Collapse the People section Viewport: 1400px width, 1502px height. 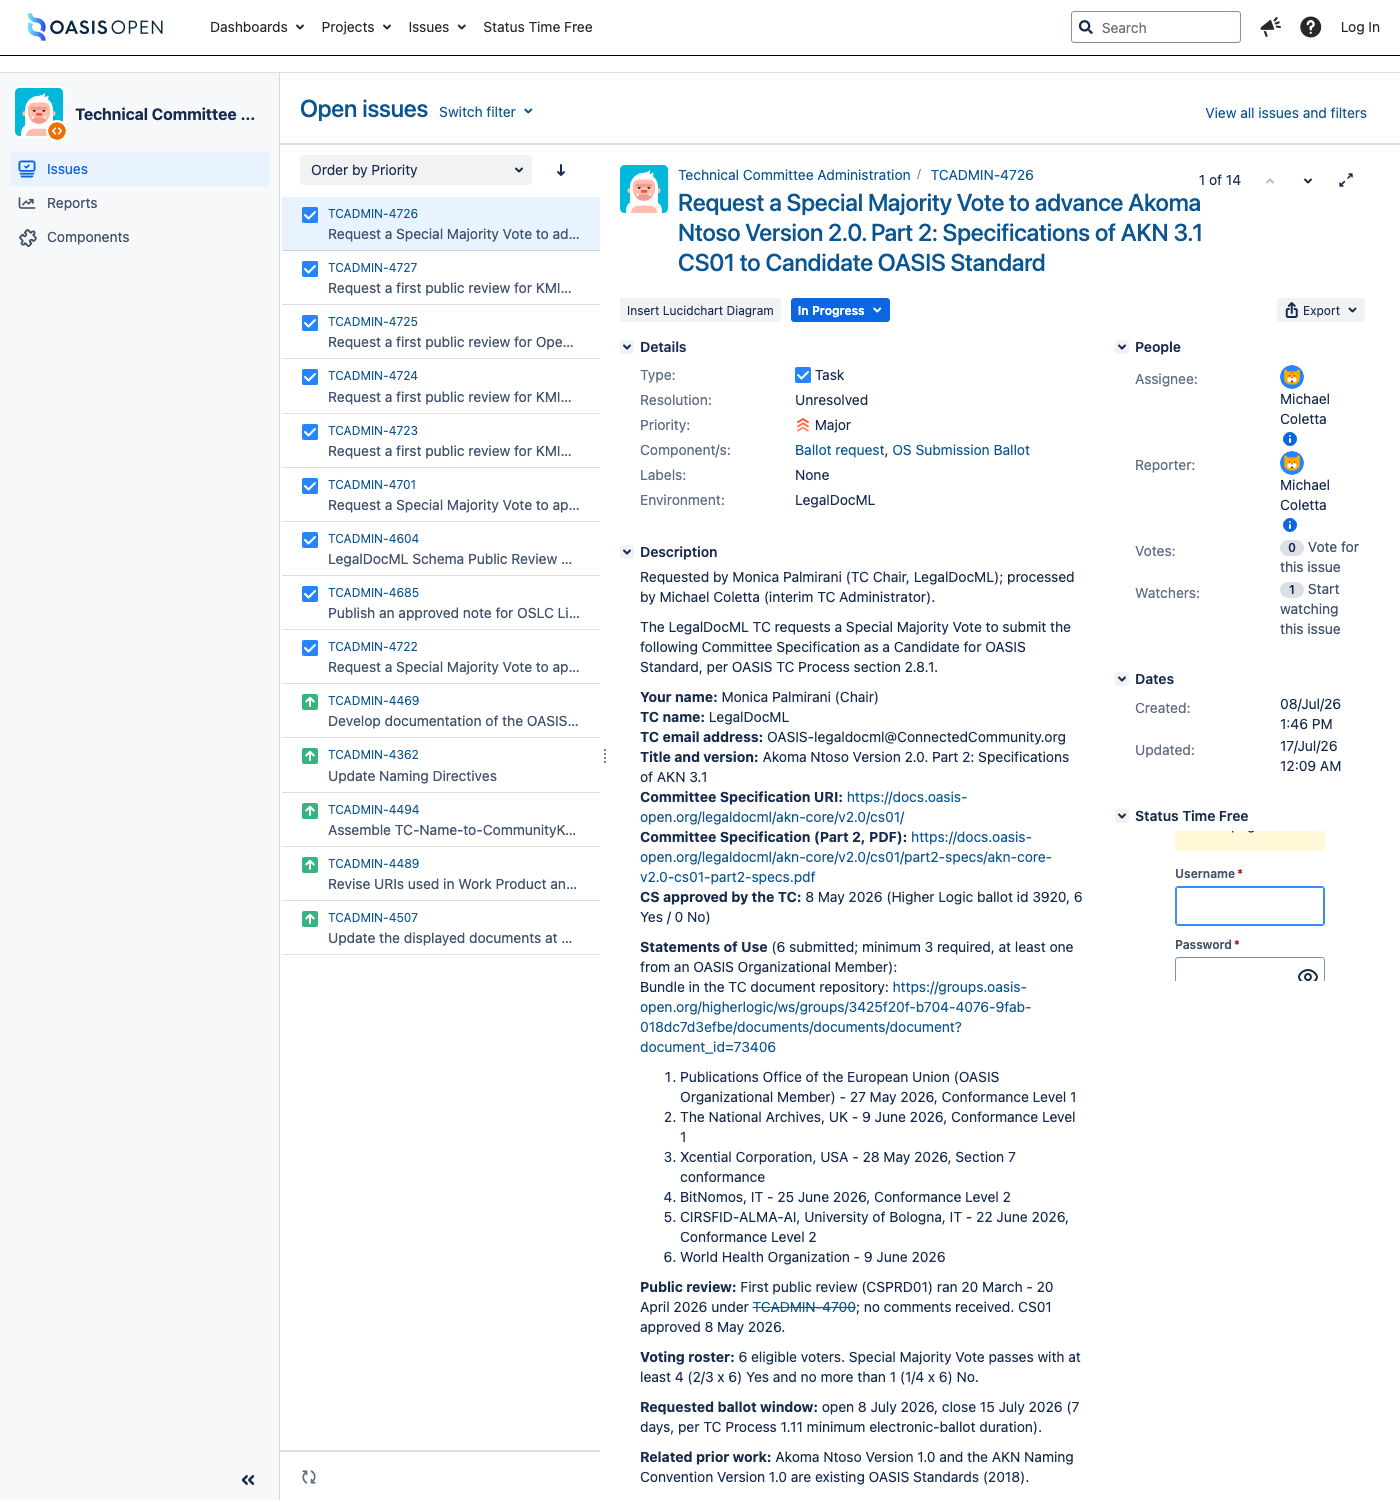pyautogui.click(x=1122, y=347)
